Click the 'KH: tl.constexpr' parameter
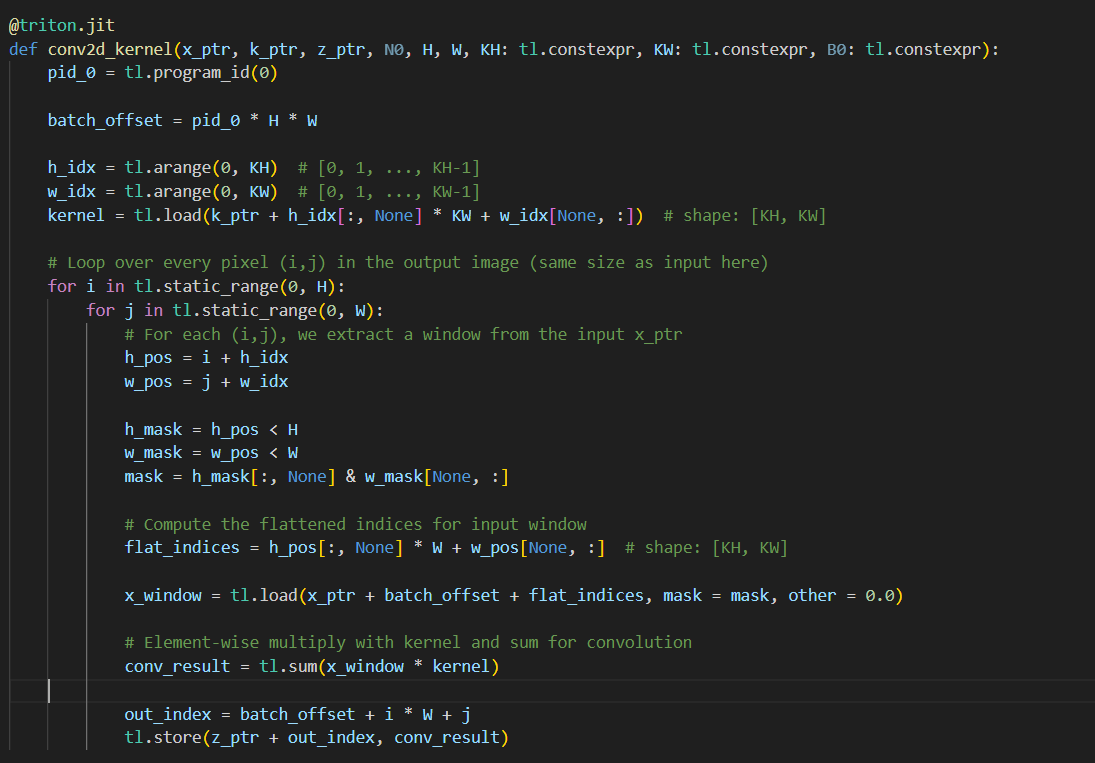This screenshot has height=763, width=1095. pos(557,50)
